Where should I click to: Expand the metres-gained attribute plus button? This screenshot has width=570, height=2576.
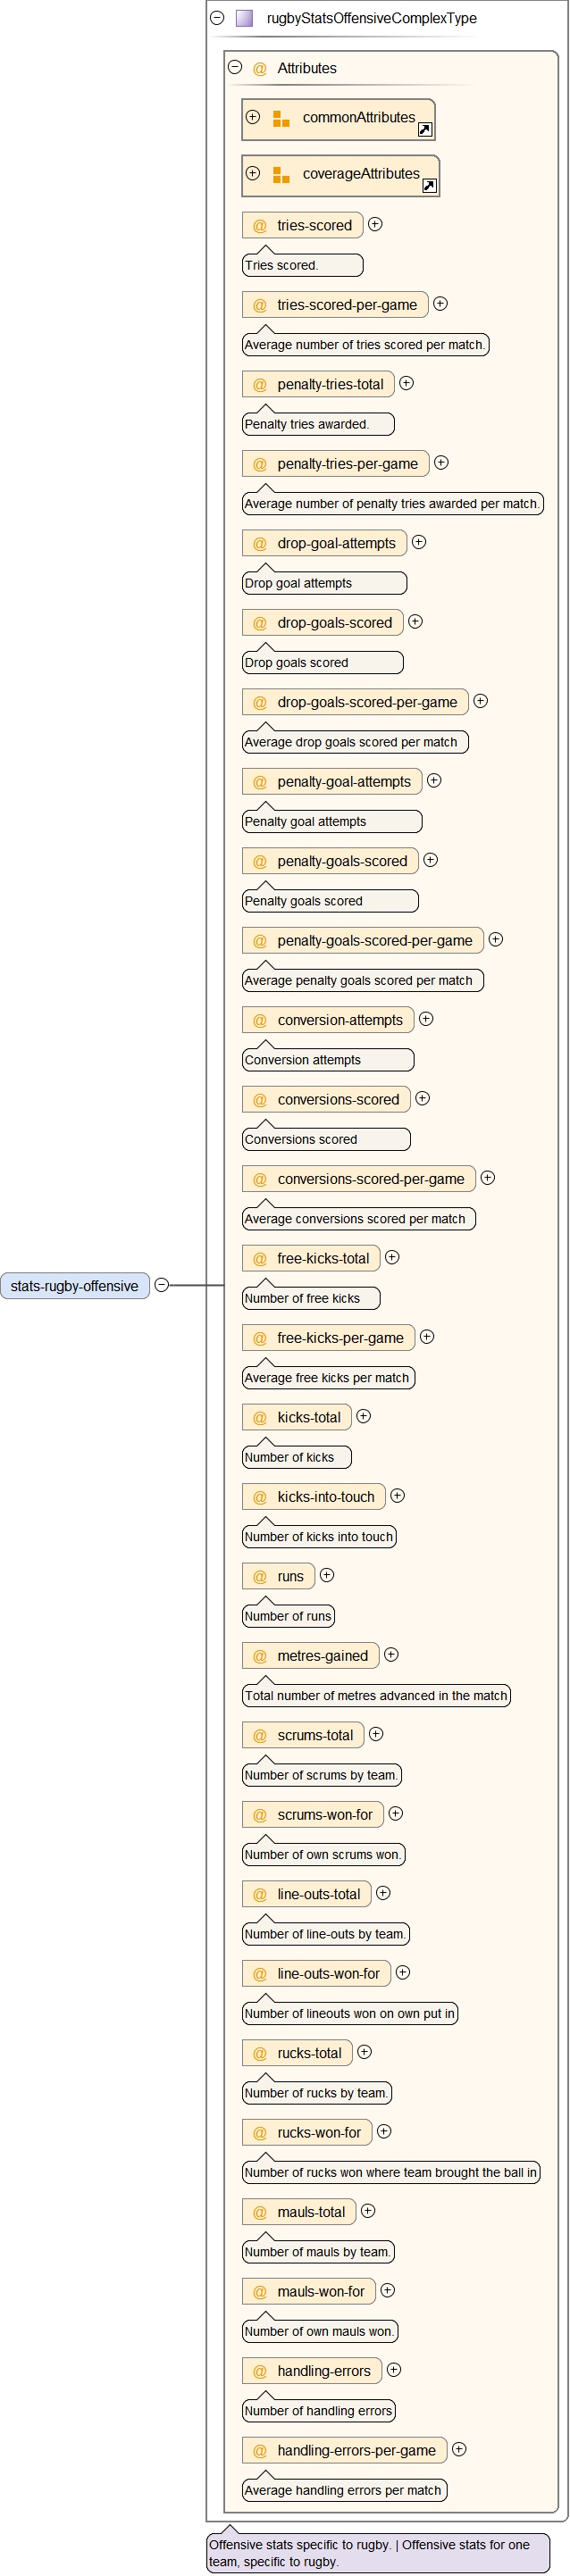pos(391,1655)
